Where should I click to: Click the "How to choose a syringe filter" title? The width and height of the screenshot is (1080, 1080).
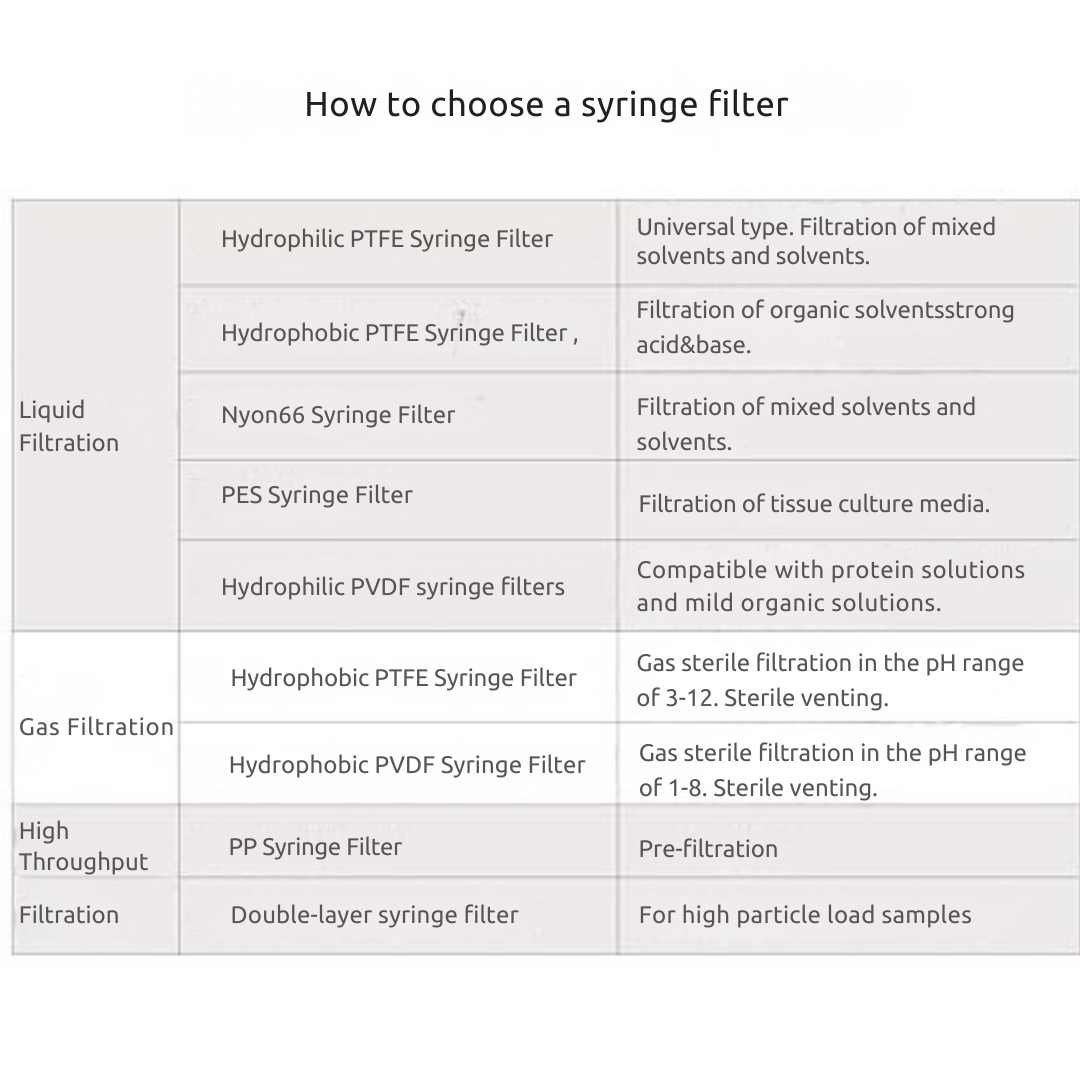(546, 104)
